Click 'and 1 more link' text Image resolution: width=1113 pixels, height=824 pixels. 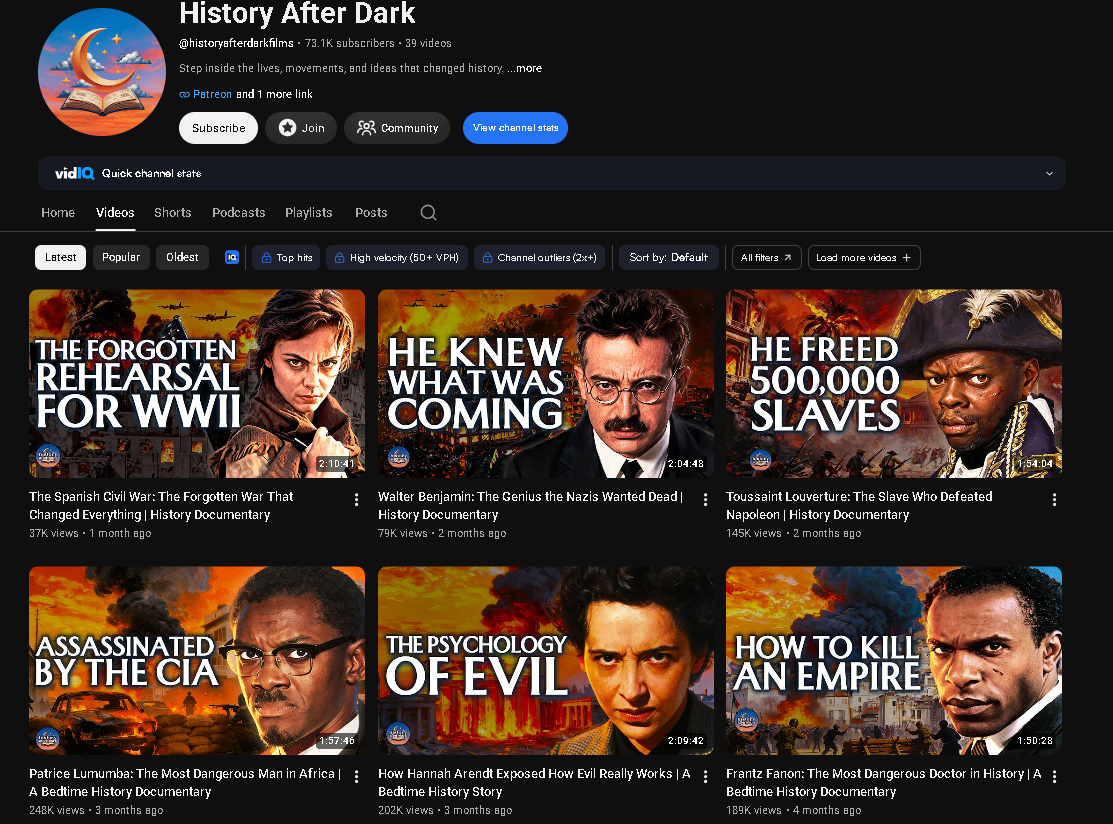pos(274,94)
